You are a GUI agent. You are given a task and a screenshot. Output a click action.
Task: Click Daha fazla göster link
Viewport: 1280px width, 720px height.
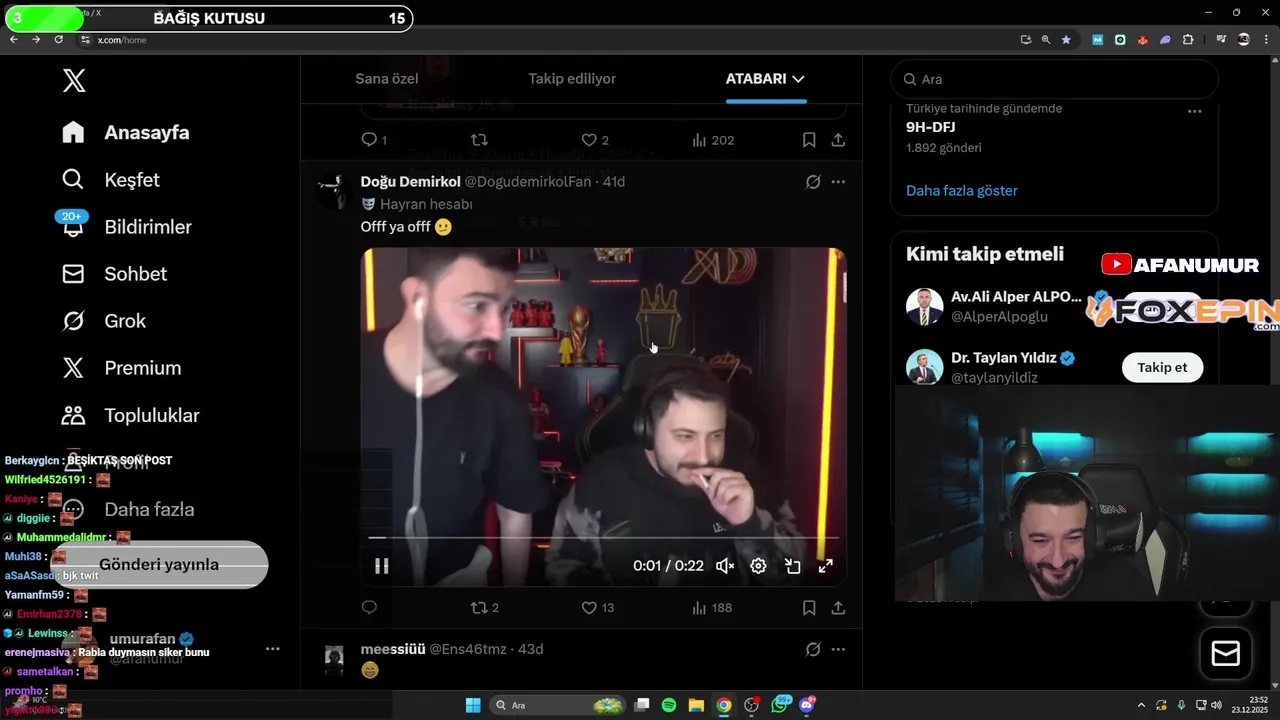[x=962, y=190]
